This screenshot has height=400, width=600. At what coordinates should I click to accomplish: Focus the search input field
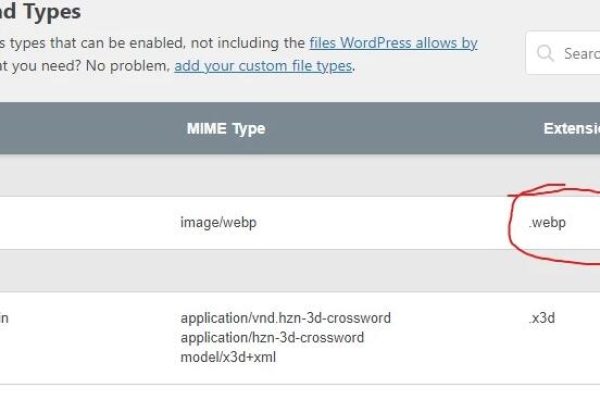580,53
